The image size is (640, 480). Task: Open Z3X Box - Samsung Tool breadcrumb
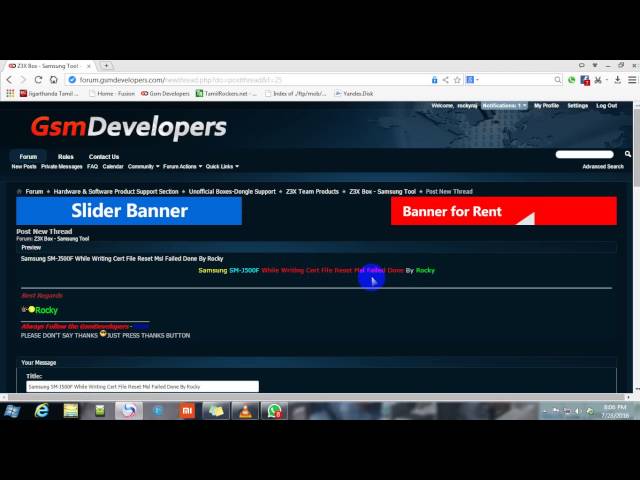click(x=382, y=191)
